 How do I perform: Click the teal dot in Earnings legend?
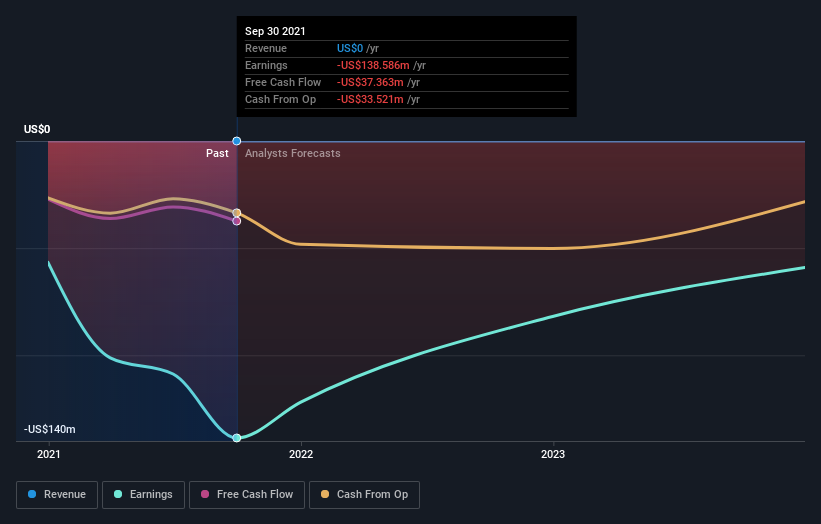coord(118,494)
